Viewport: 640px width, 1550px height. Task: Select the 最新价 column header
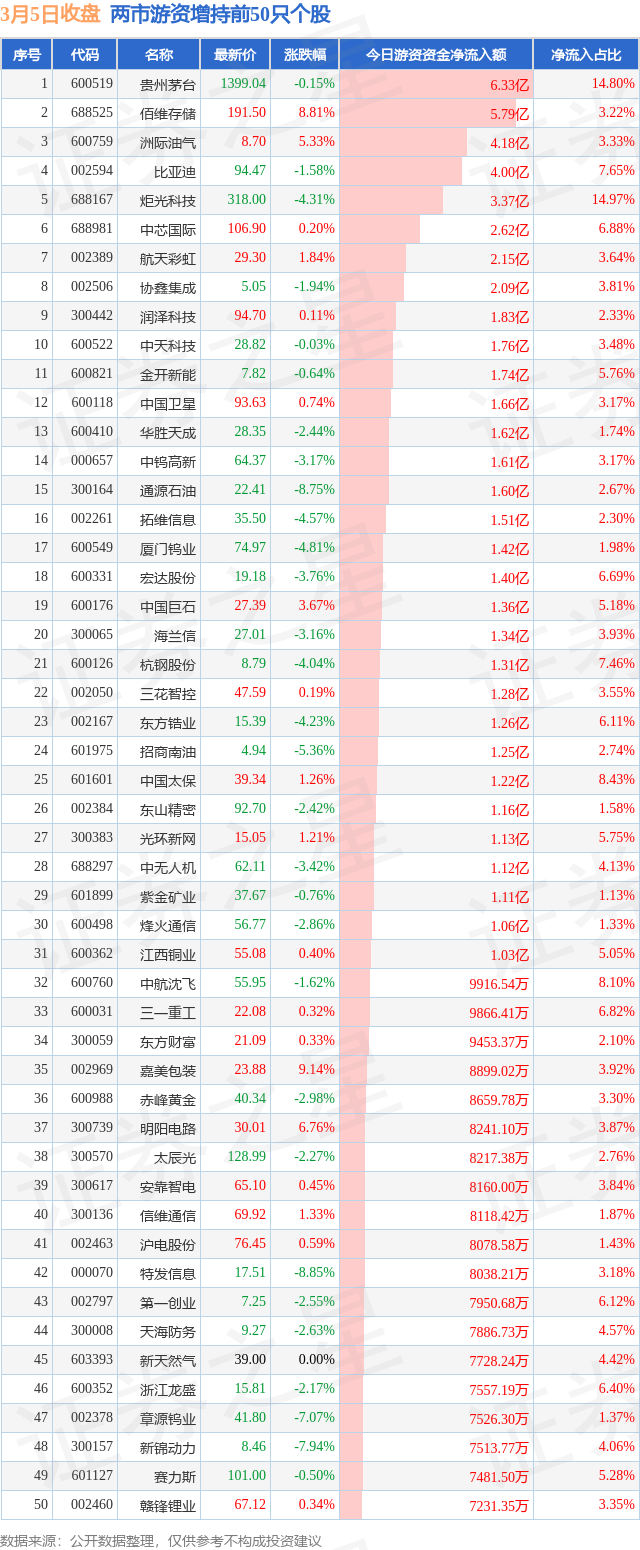[x=235, y=55]
